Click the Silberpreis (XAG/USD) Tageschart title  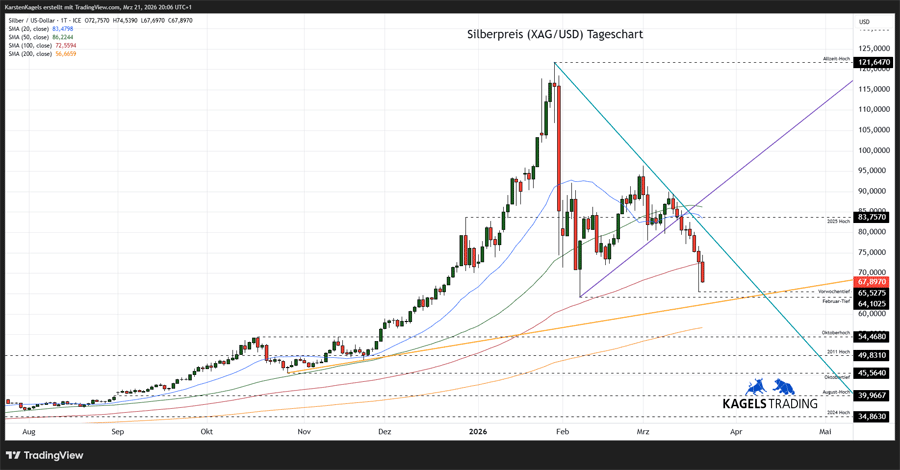coord(555,34)
